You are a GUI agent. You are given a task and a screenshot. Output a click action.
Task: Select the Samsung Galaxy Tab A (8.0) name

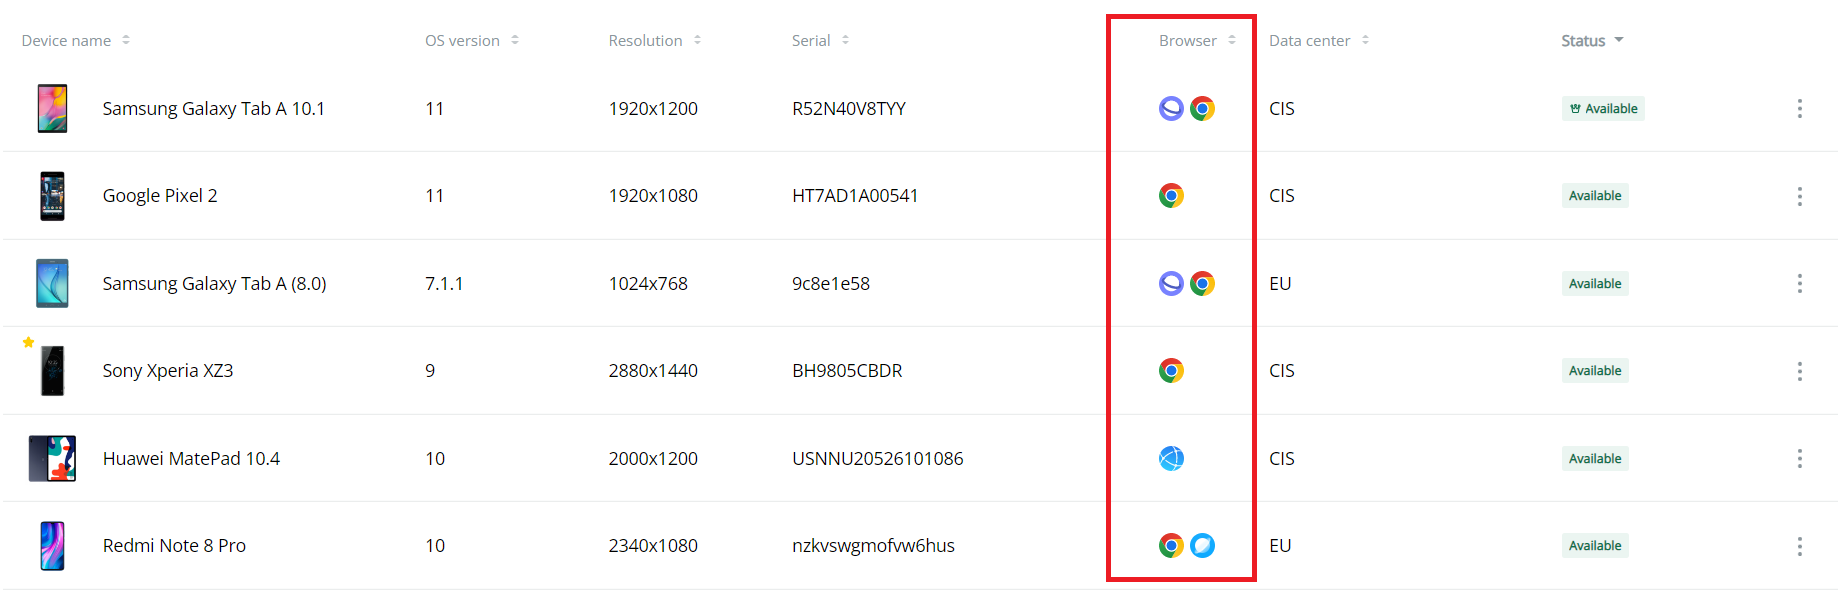215,283
